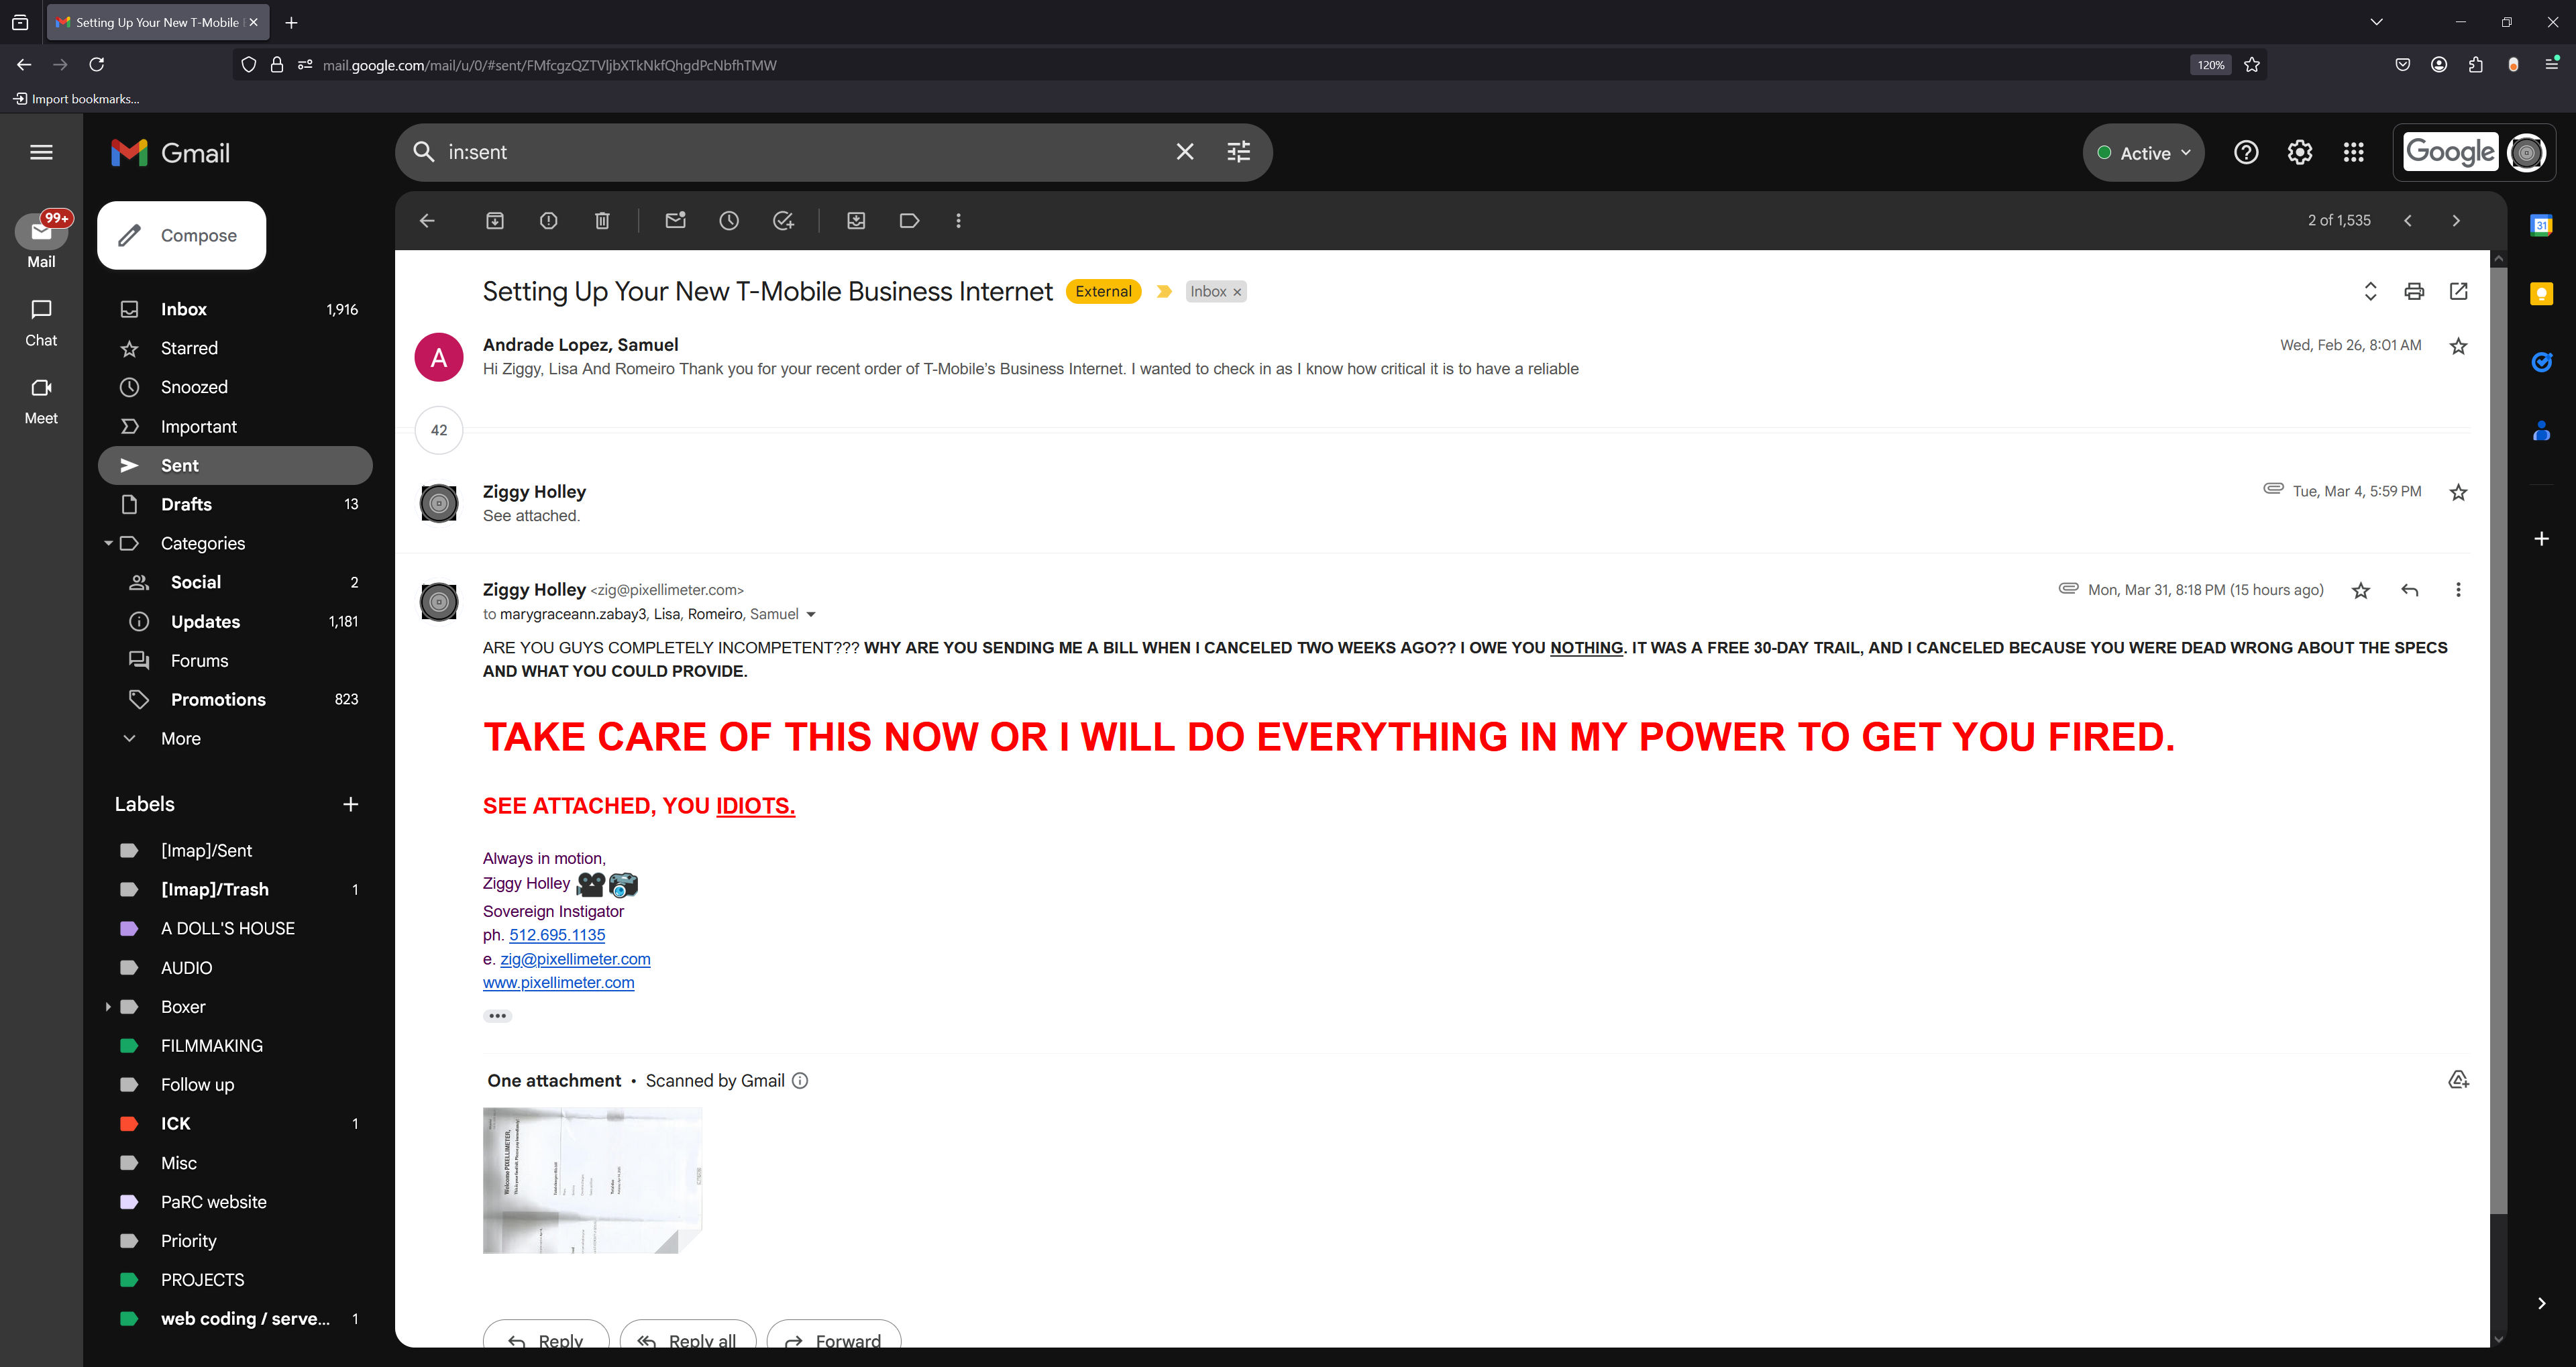Show trimmed content ellipsis
Screen dimensions: 2576x1367
tap(497, 1016)
